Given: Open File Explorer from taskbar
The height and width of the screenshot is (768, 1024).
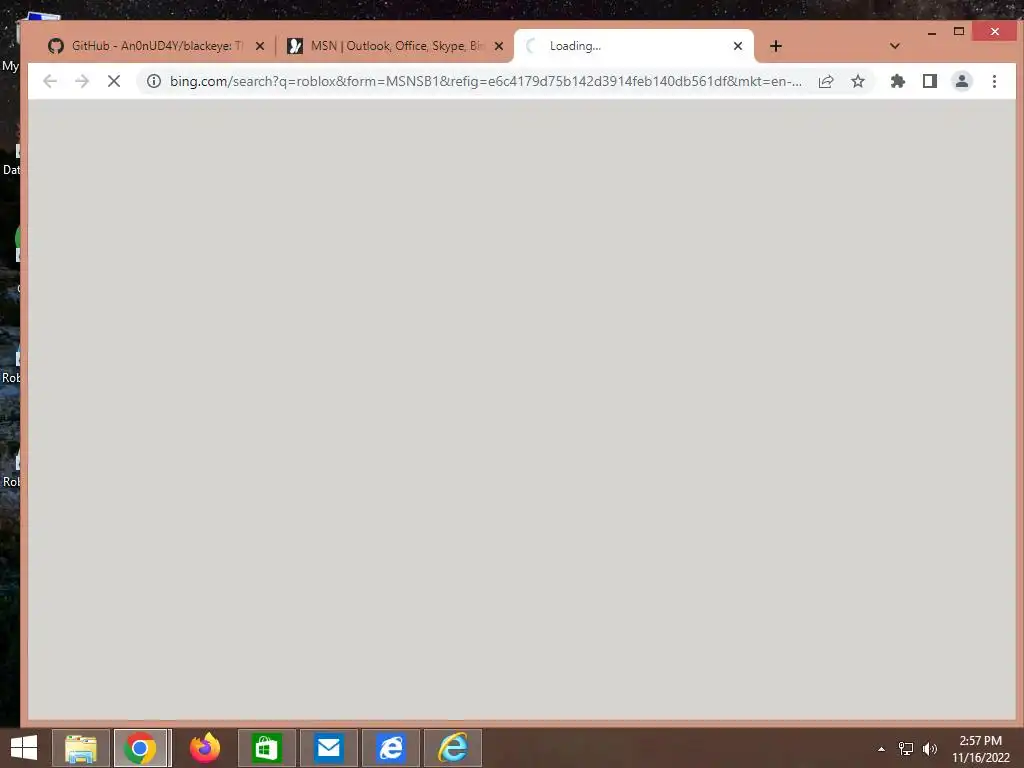Looking at the screenshot, I should pyautogui.click(x=81, y=748).
